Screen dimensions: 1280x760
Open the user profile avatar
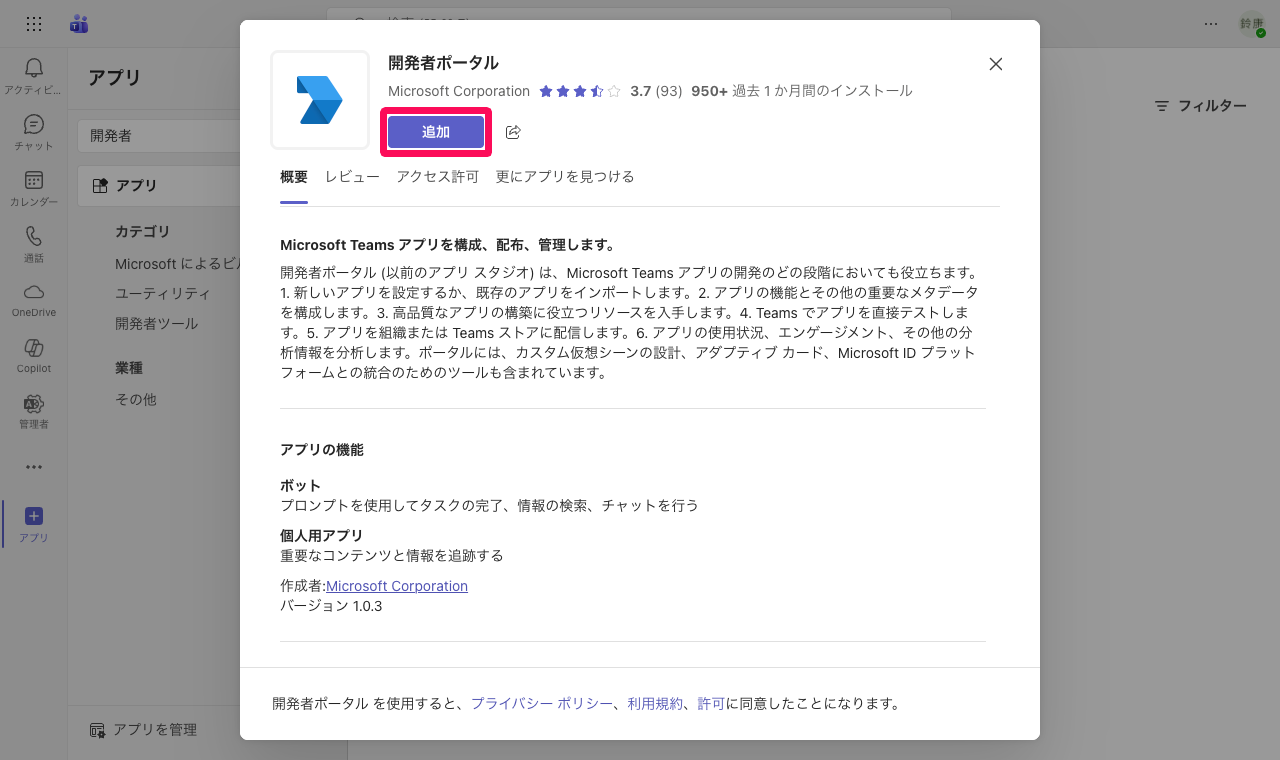(1252, 24)
